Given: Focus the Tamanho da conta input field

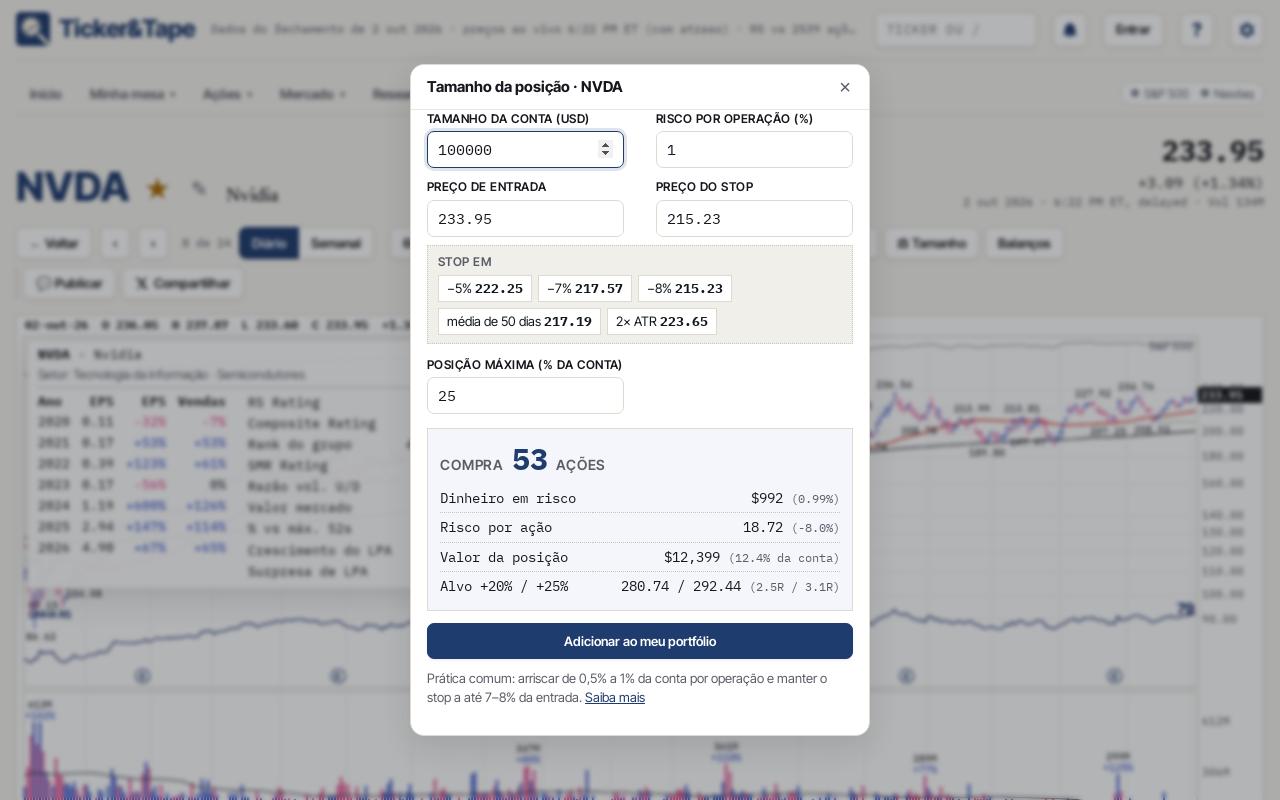Looking at the screenshot, I should point(525,150).
